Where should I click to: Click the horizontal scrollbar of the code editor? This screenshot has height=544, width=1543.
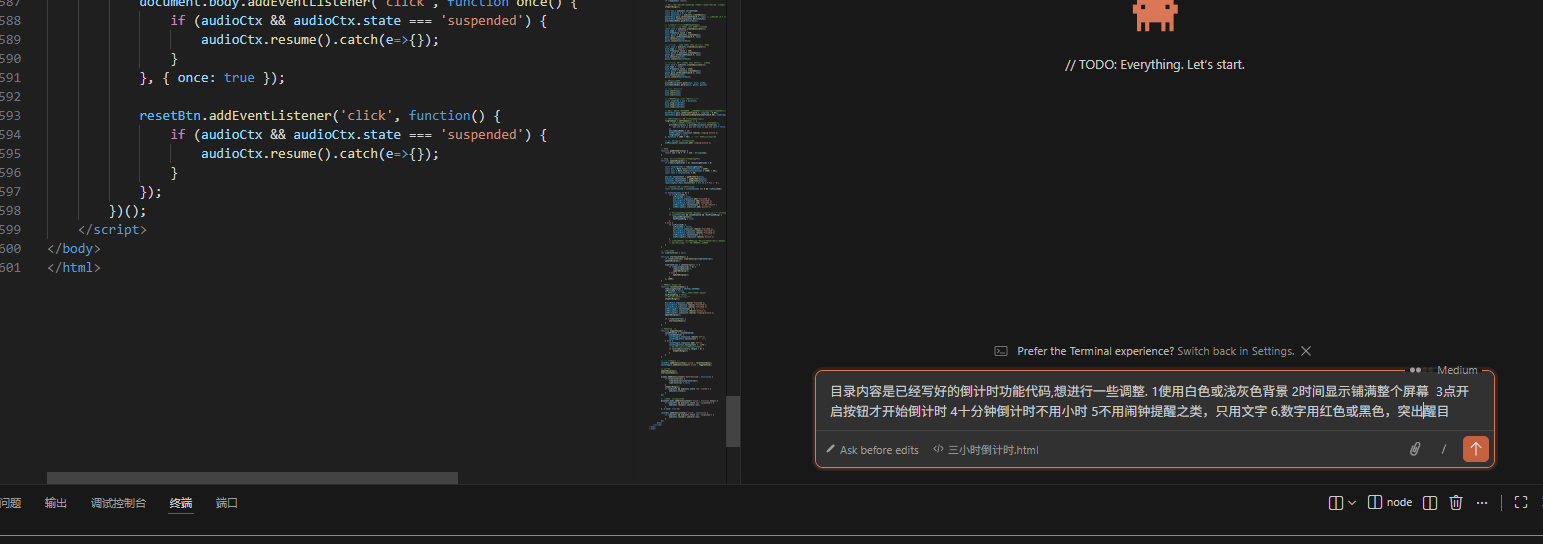[x=252, y=479]
